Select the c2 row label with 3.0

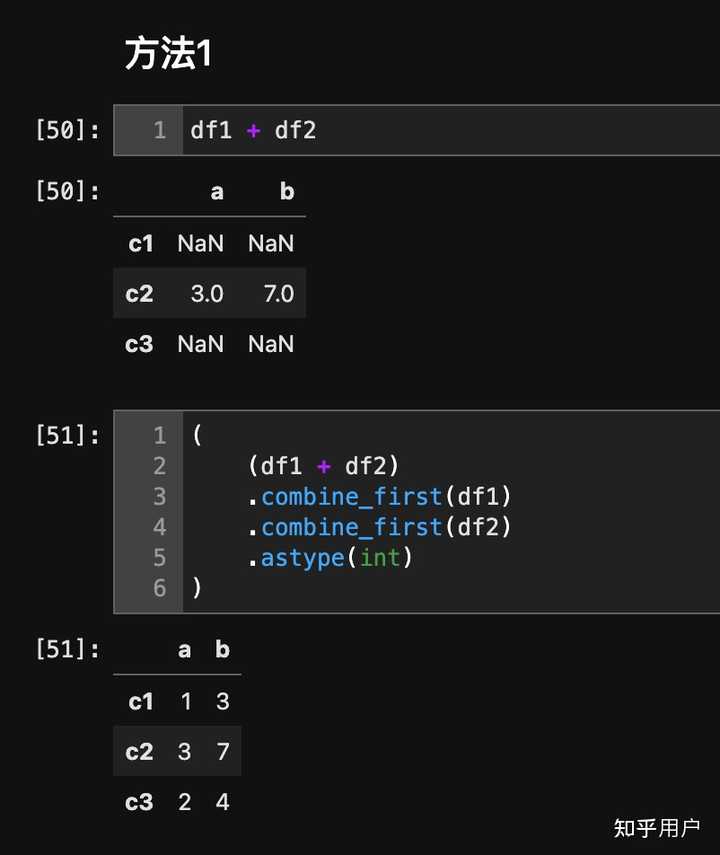[139, 294]
